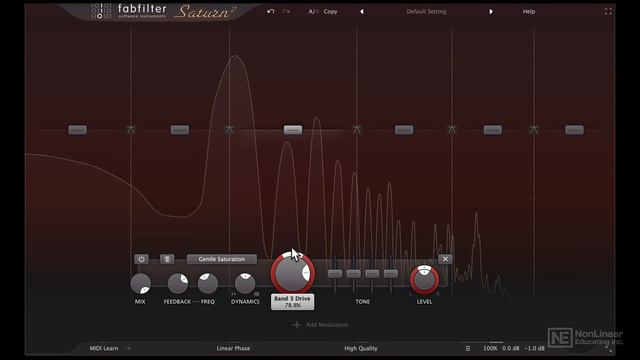Click the band settings icon next to power
Screen dimensions: 640x360
(167, 259)
